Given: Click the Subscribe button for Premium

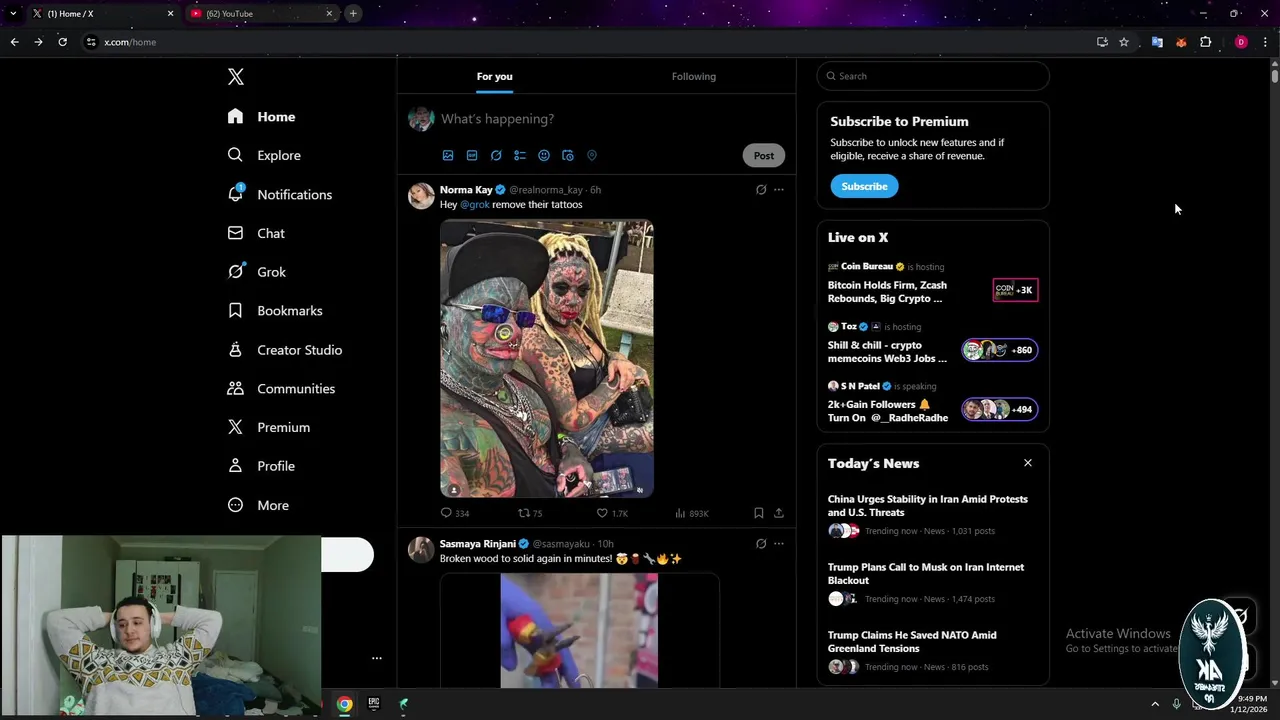Looking at the screenshot, I should (864, 186).
